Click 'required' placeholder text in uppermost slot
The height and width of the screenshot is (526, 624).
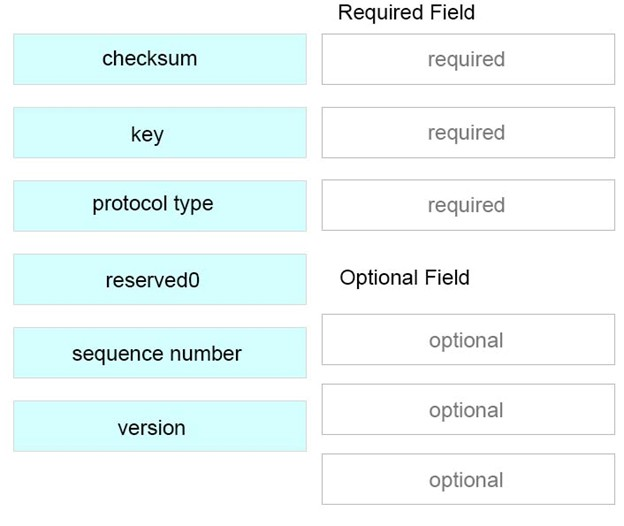point(466,60)
